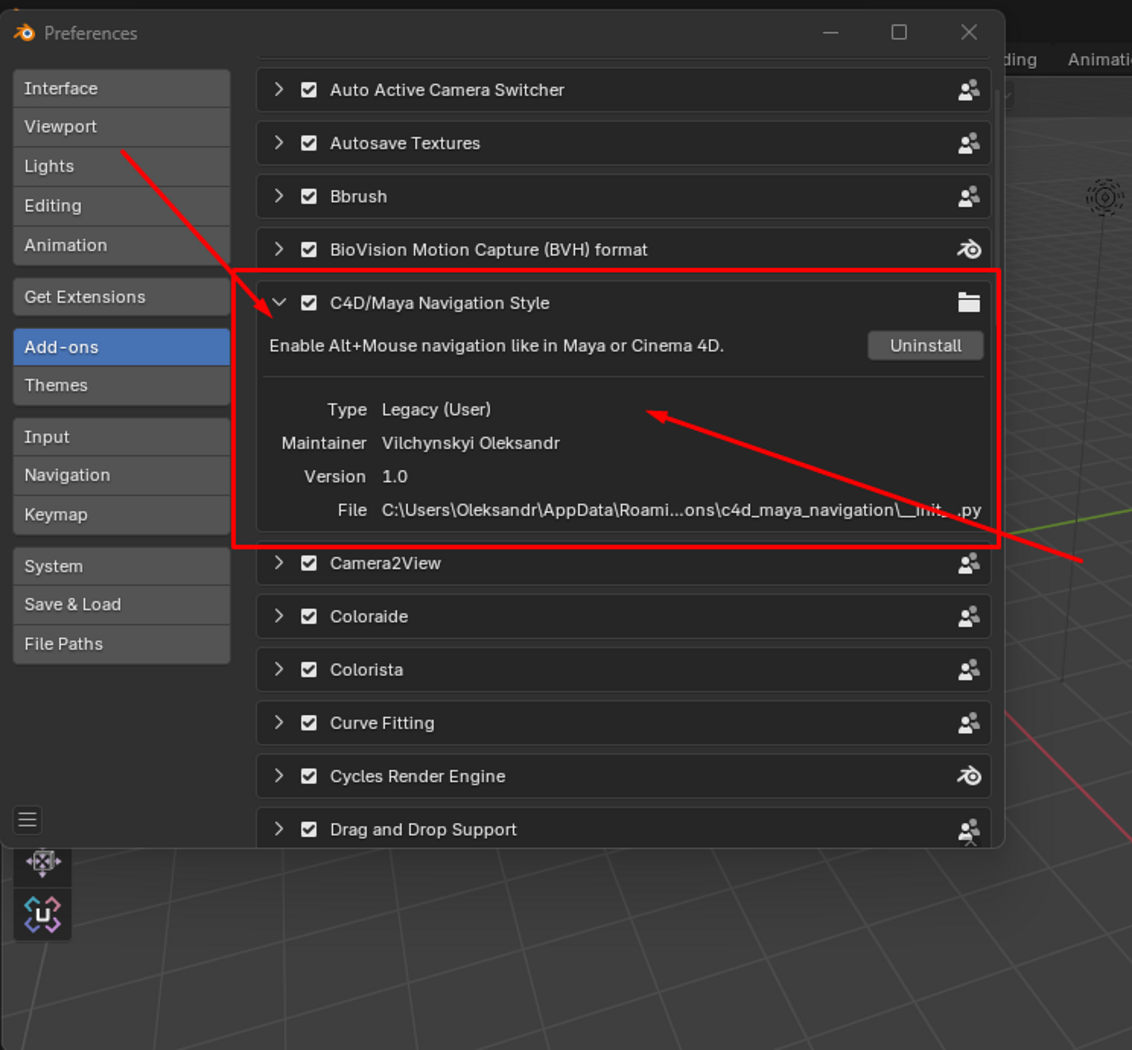Select the point light object in viewport
This screenshot has height=1050, width=1132.
(x=1105, y=197)
